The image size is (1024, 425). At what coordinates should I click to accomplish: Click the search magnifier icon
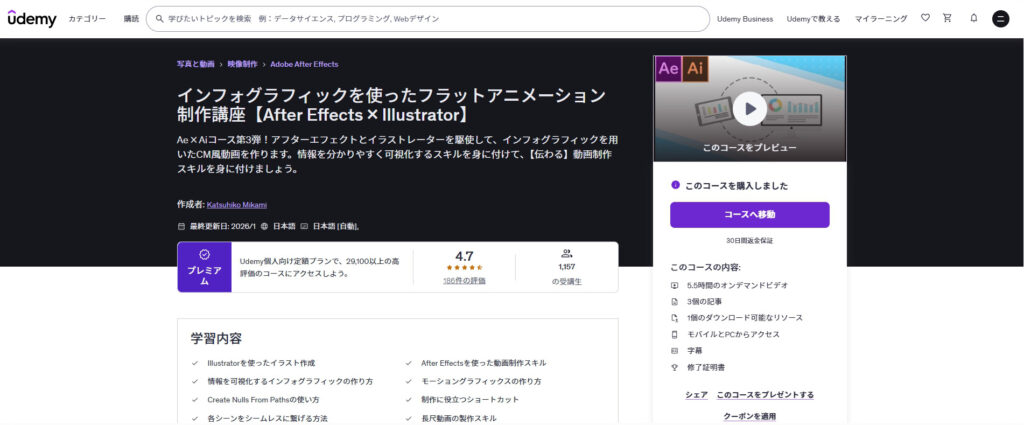pyautogui.click(x=159, y=19)
